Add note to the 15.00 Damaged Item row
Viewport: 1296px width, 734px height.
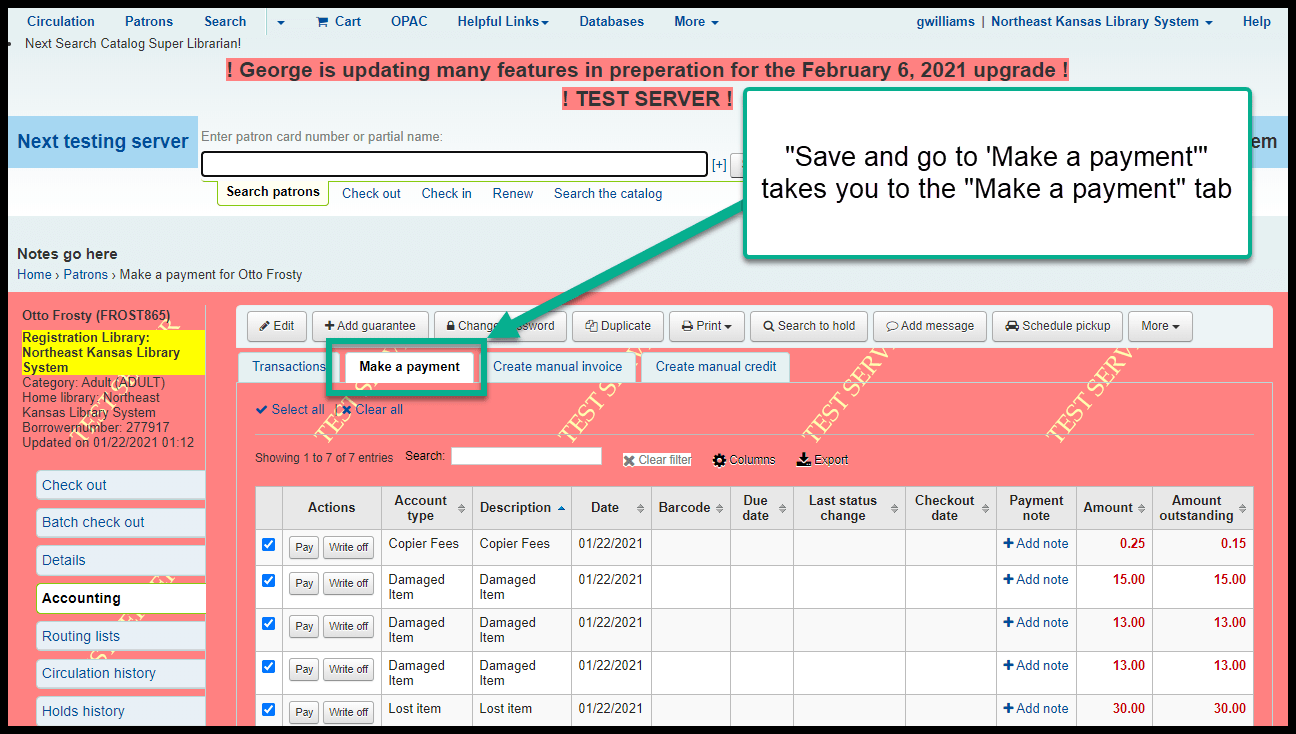click(1036, 580)
